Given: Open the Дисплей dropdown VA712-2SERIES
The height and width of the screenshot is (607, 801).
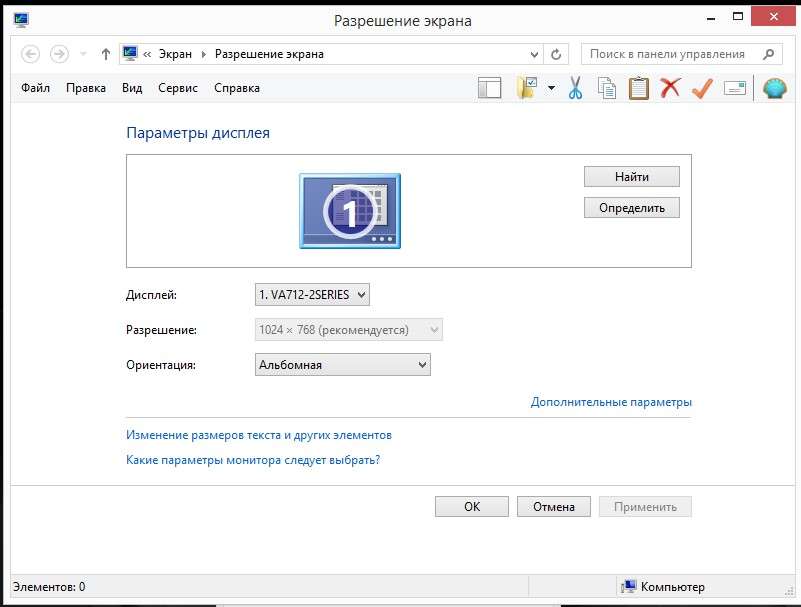Looking at the screenshot, I should [x=312, y=295].
